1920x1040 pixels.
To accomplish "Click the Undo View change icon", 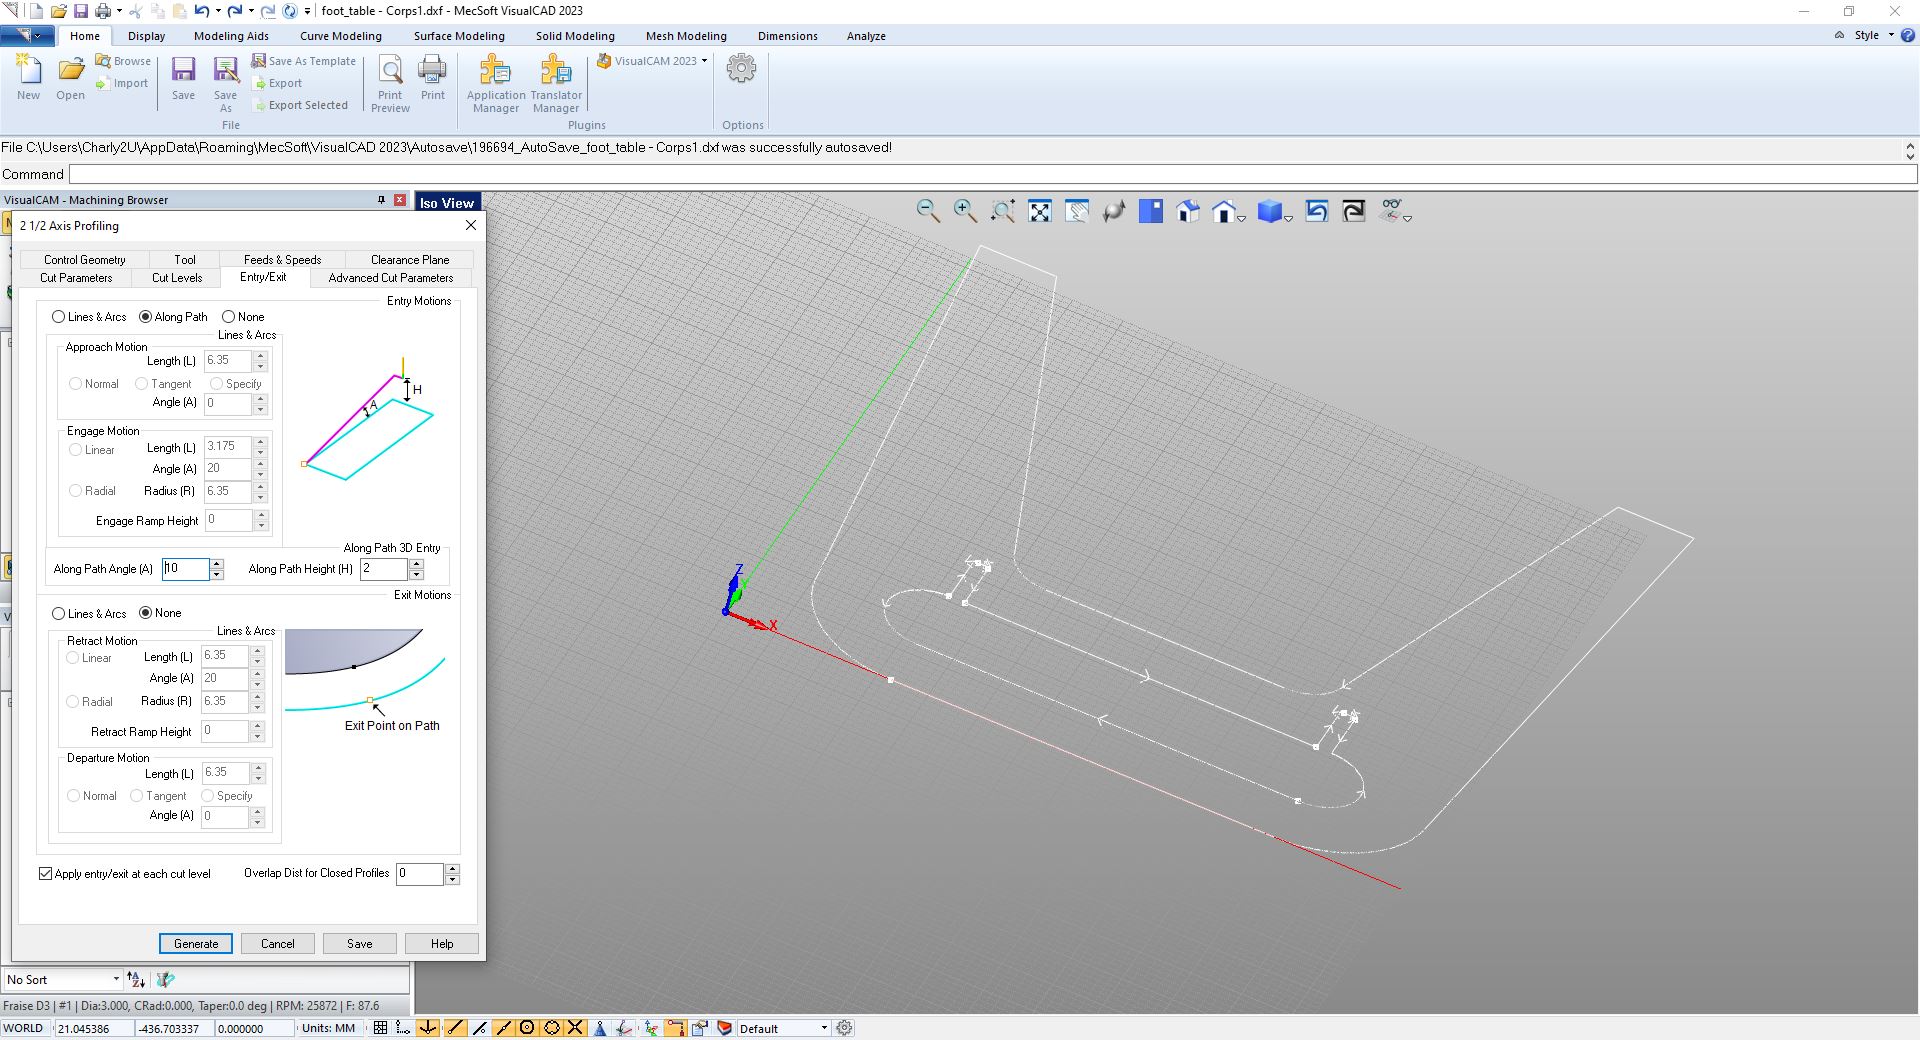I will click(x=1317, y=211).
